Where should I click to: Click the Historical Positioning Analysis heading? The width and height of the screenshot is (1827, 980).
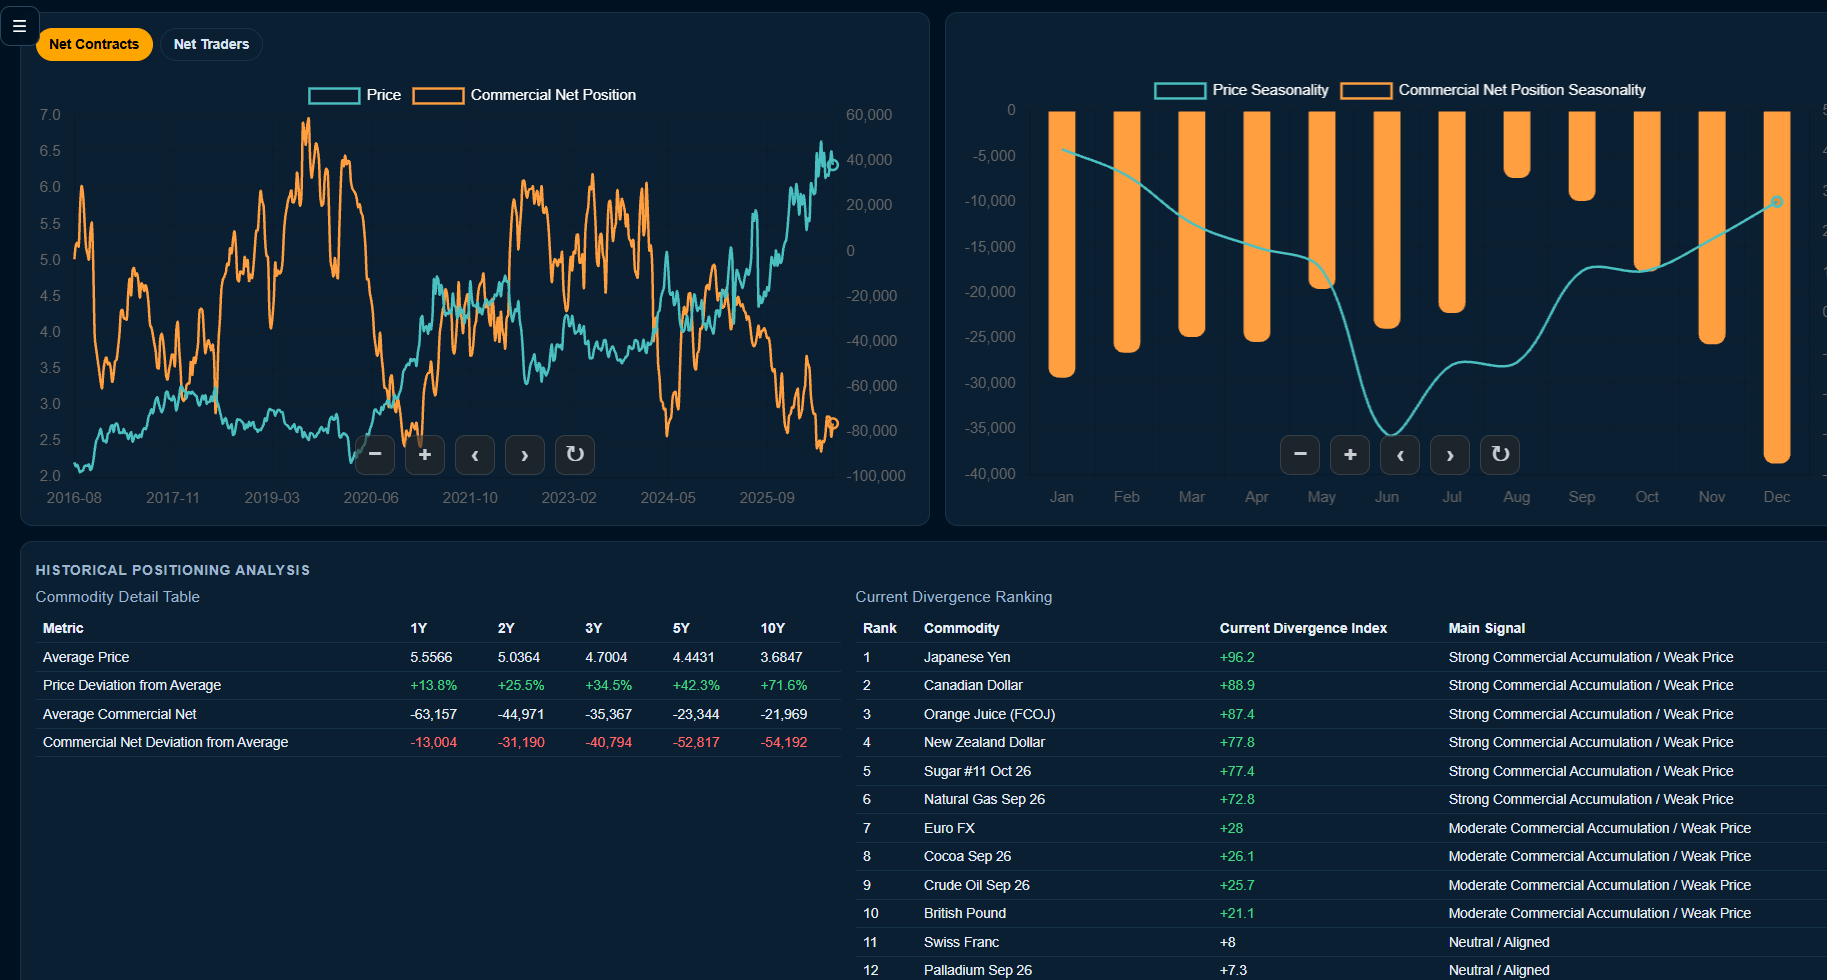pos(173,570)
